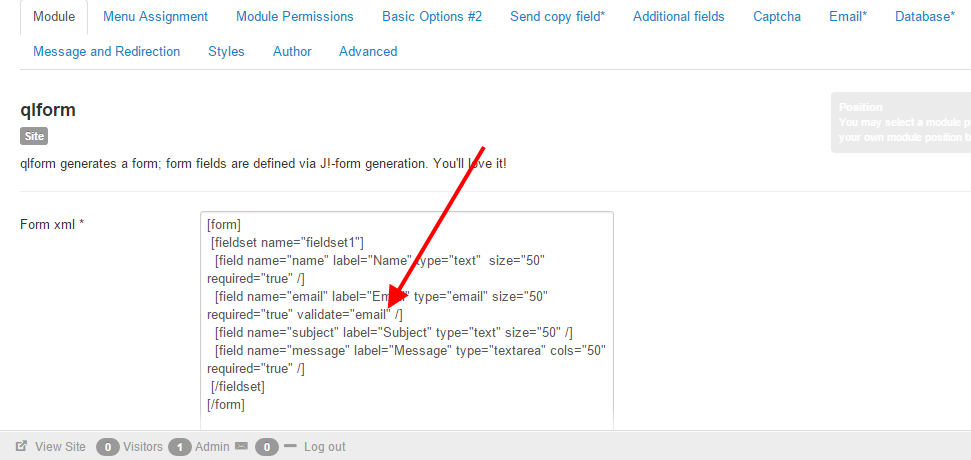Open the Database tab
Viewport: 971px width, 460px height.
tap(925, 17)
